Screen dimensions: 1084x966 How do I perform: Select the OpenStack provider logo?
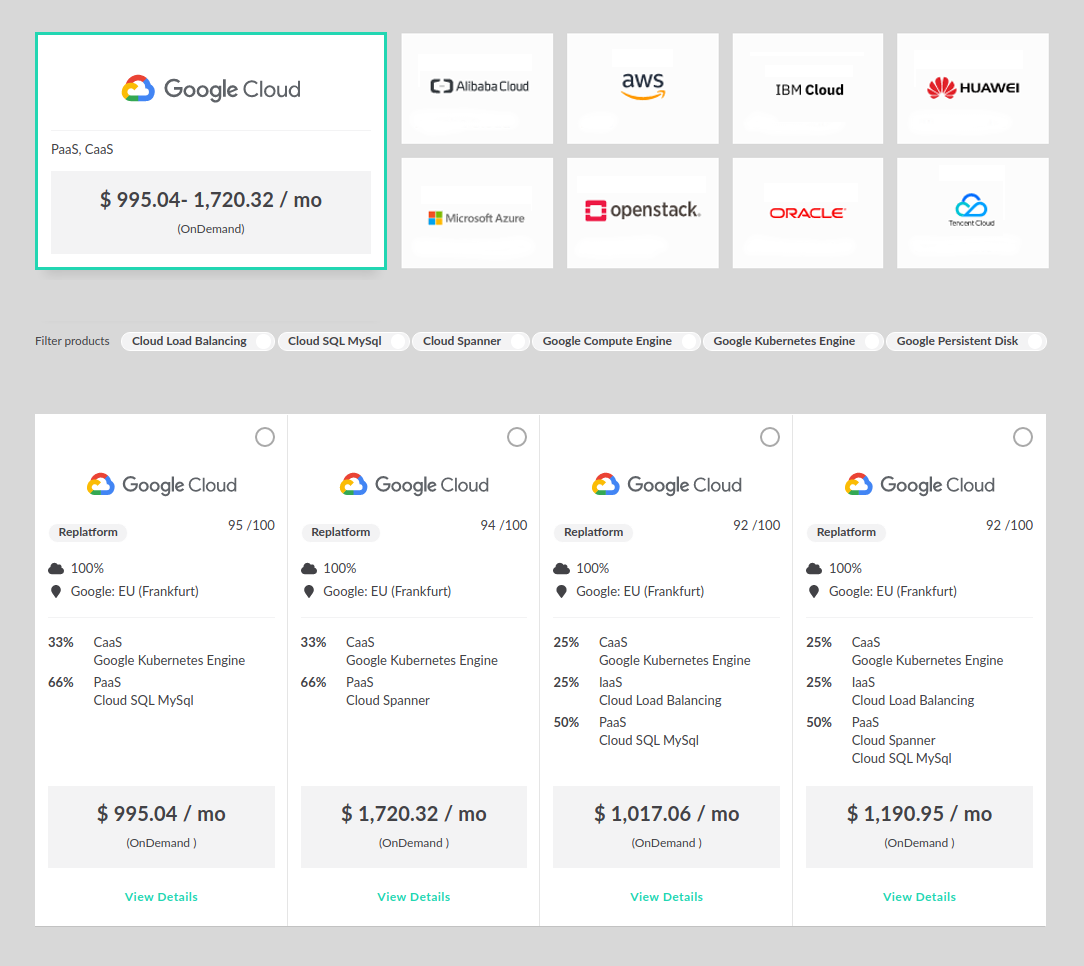coord(643,210)
